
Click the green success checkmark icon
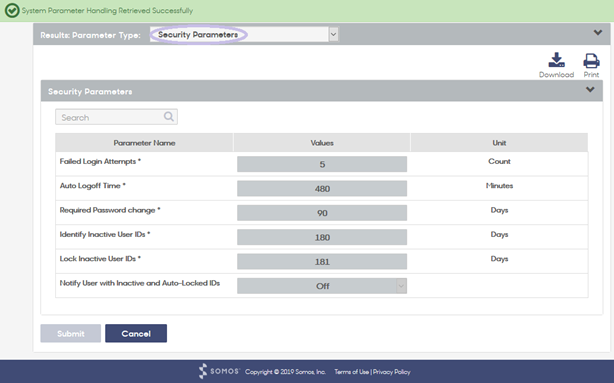(12, 11)
